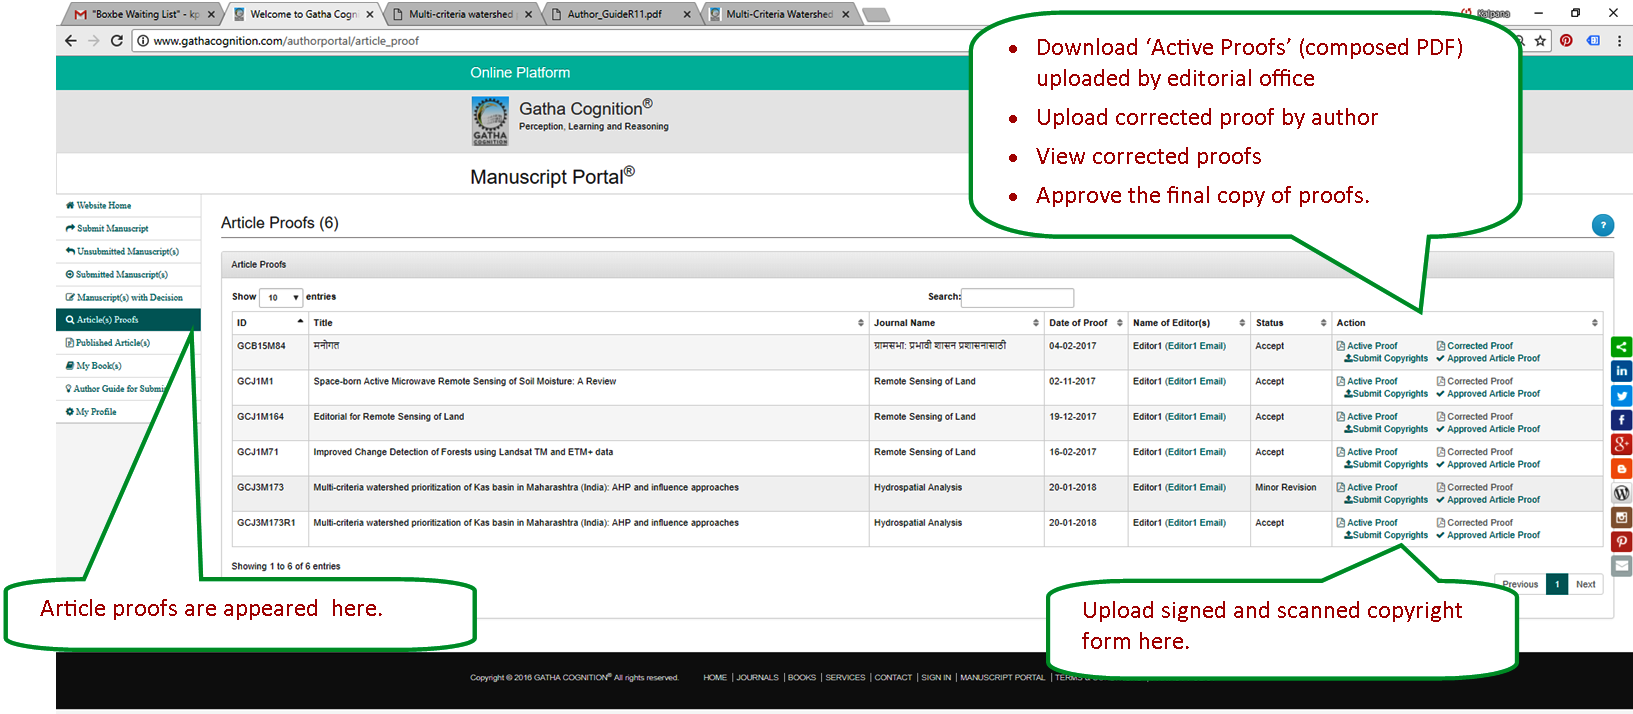Share page via Twitter icon

click(1621, 396)
